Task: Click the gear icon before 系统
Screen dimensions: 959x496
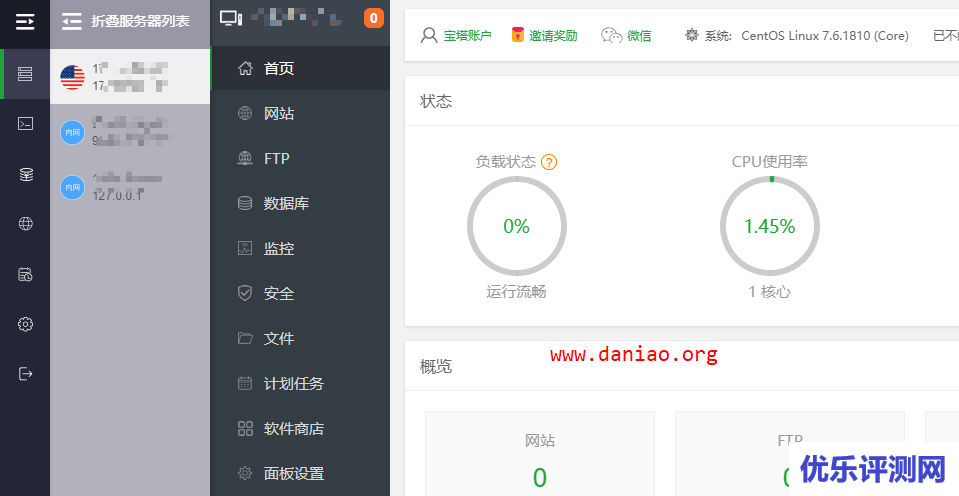Action: 692,35
